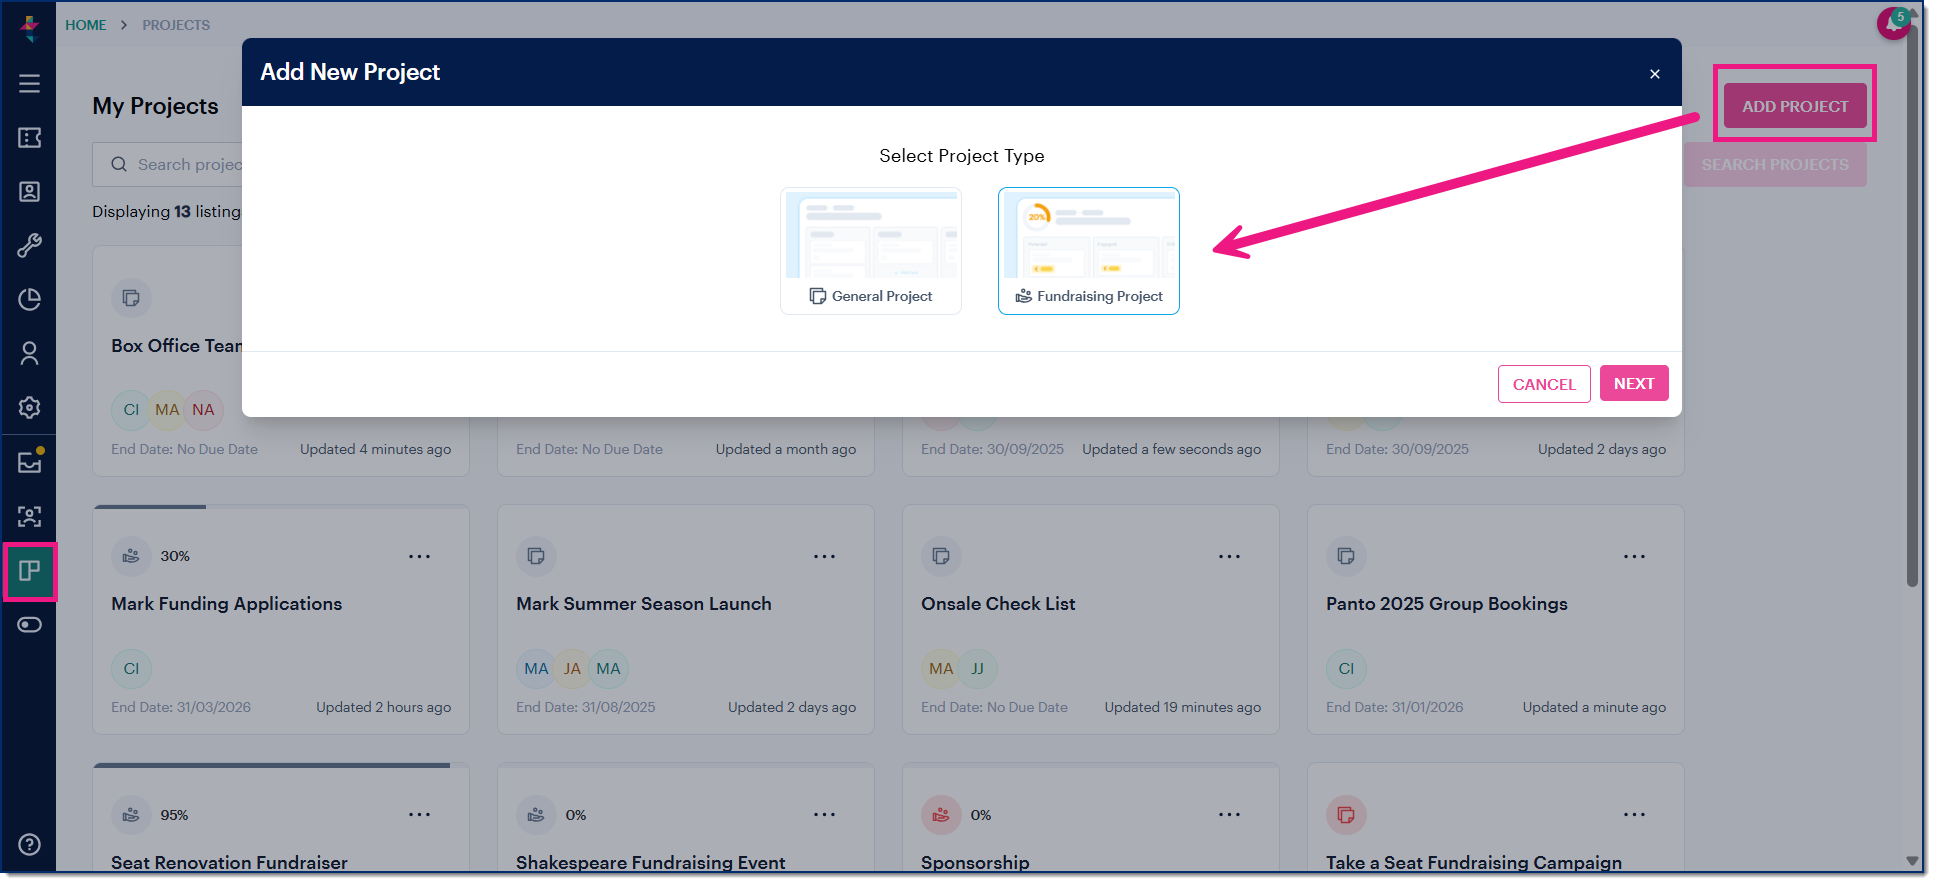Open options menu for Mark Summer Season Launch
1934x883 pixels.
click(825, 556)
